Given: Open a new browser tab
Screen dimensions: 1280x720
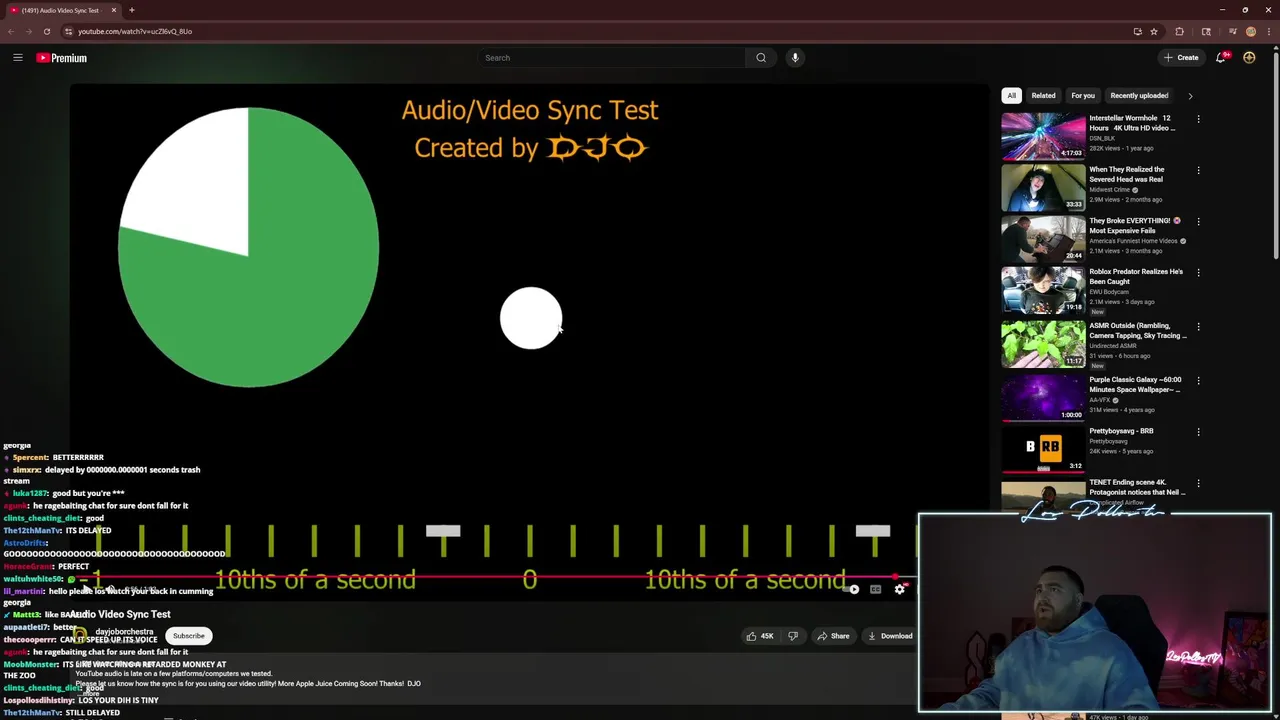Looking at the screenshot, I should point(132,10).
